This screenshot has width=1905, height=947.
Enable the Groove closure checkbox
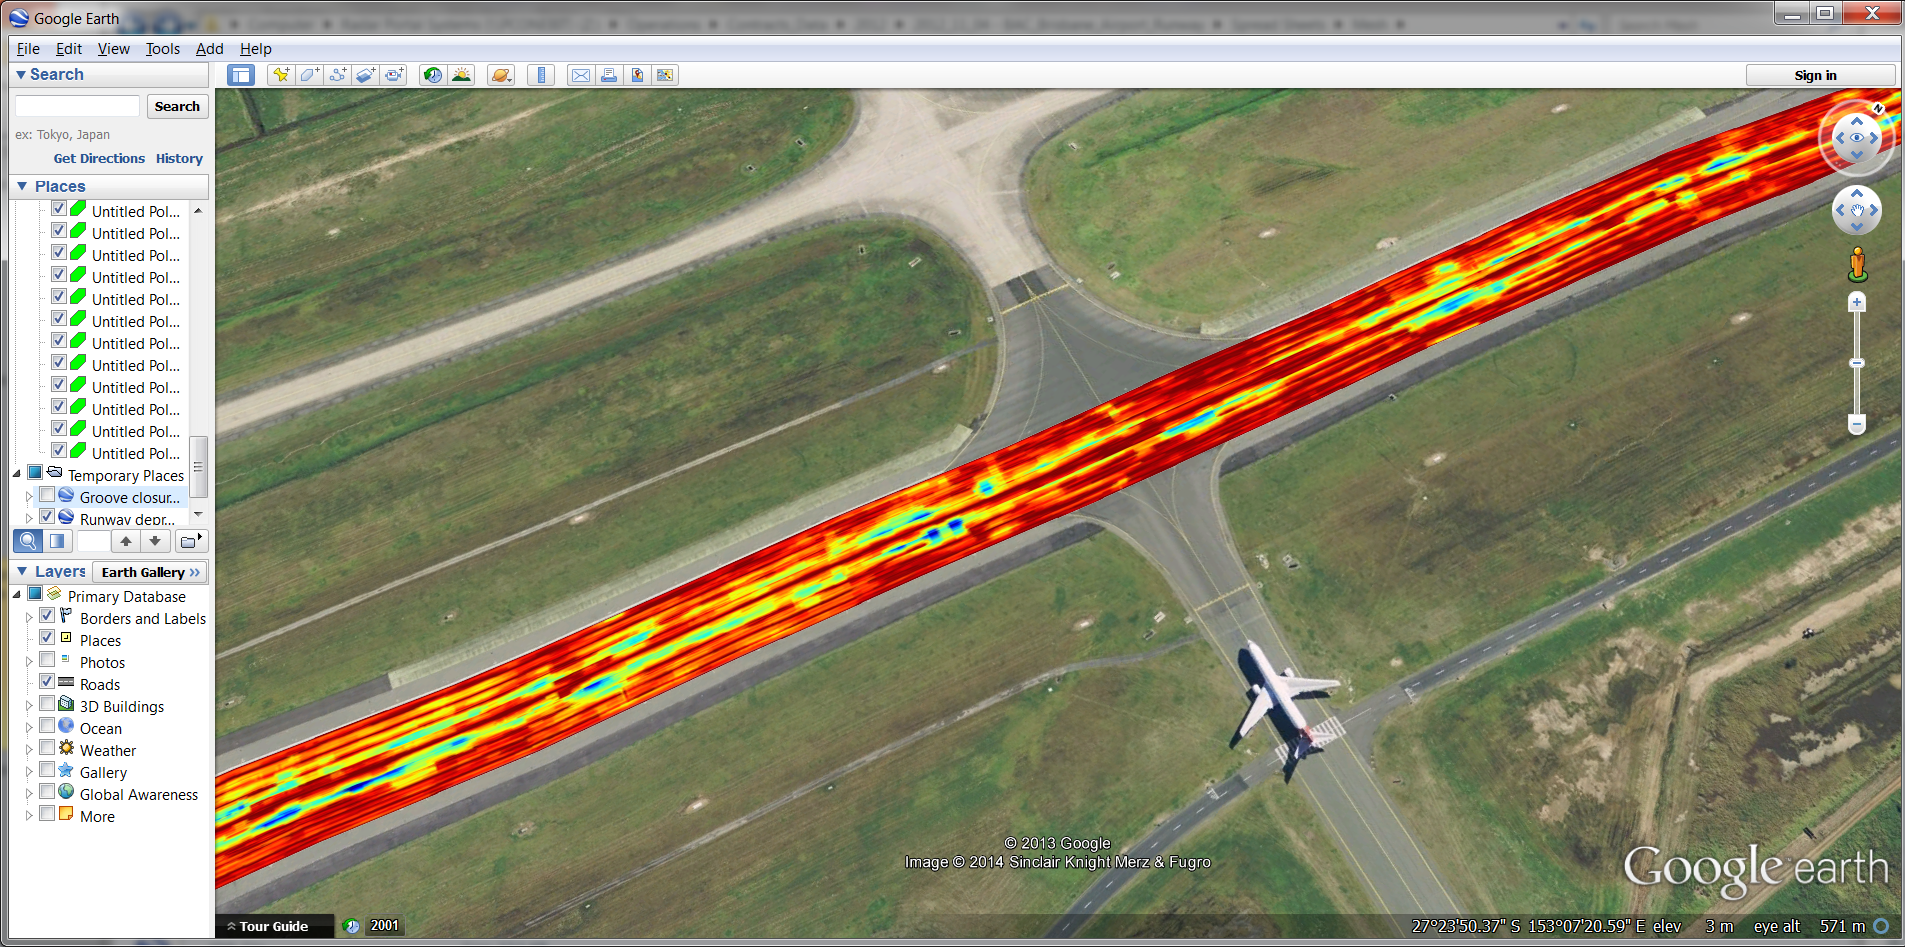pos(47,495)
